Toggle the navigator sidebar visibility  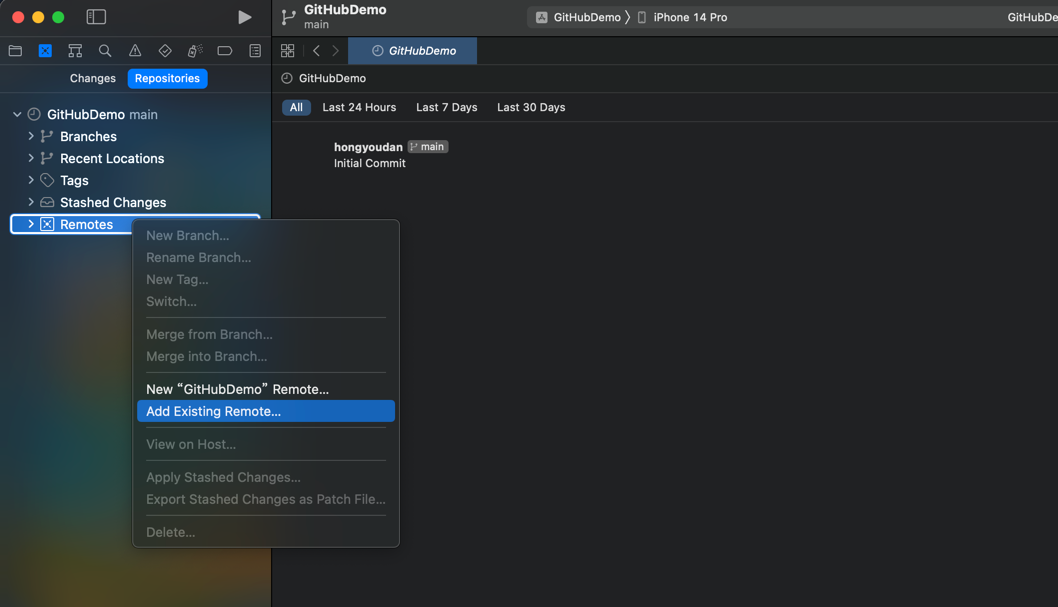pyautogui.click(x=96, y=17)
